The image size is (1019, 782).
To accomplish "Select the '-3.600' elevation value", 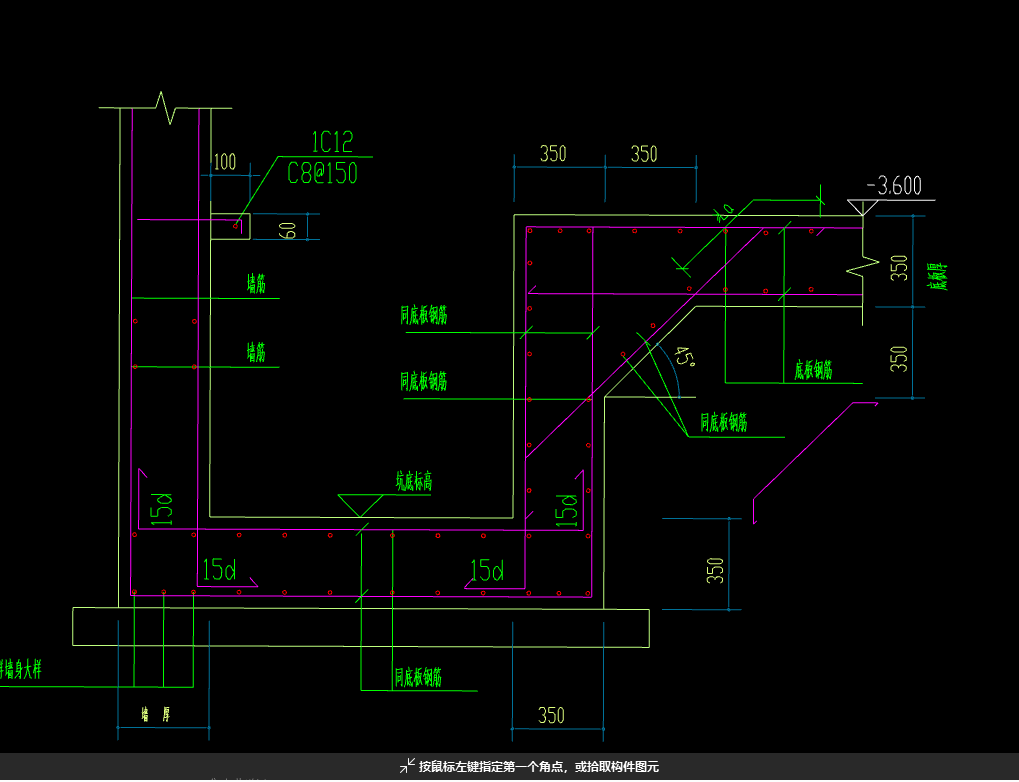I will [894, 186].
